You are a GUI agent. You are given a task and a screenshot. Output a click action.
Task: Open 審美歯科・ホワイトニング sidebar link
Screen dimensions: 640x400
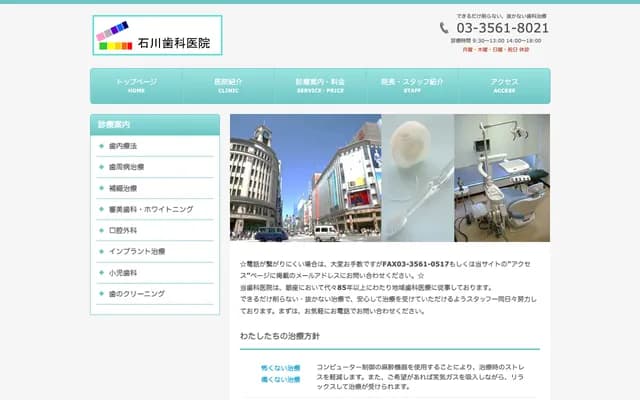click(x=151, y=209)
